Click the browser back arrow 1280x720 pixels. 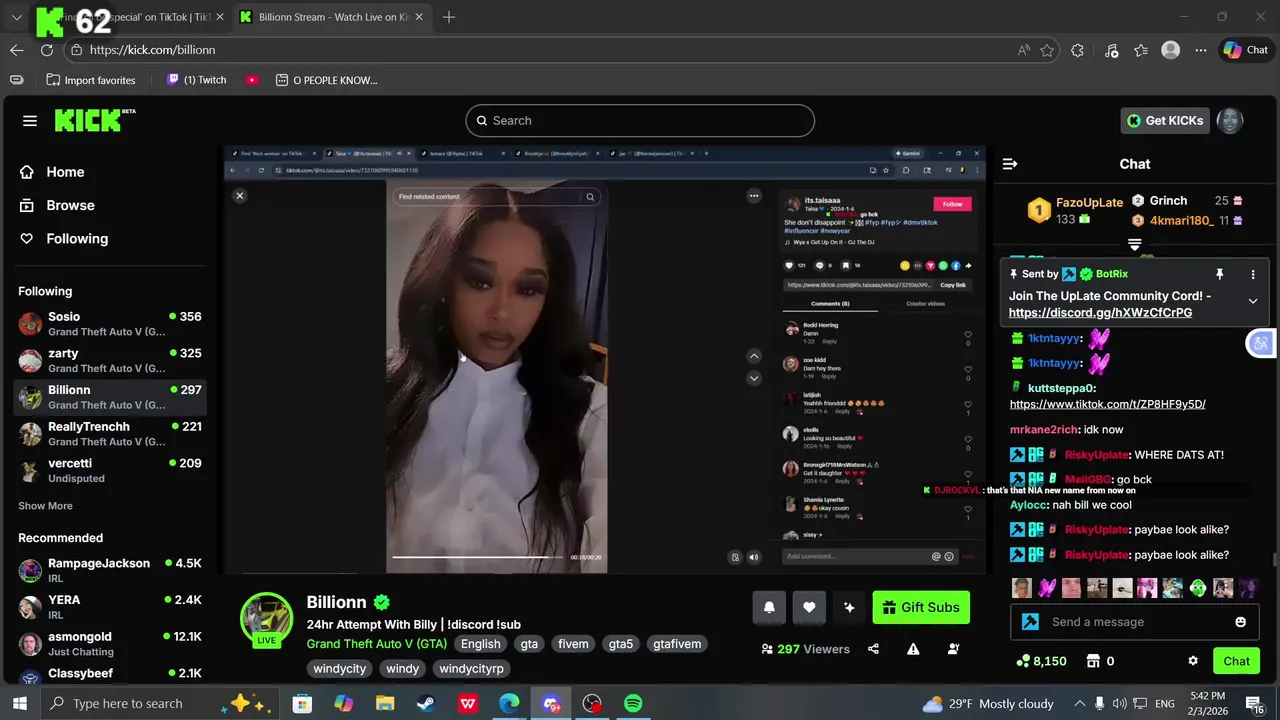(17, 50)
